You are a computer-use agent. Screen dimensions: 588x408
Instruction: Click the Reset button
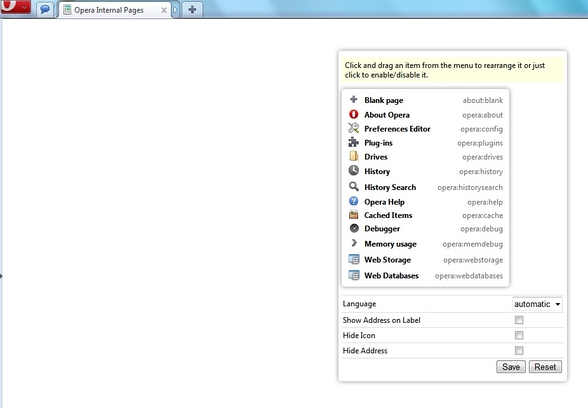[545, 367]
